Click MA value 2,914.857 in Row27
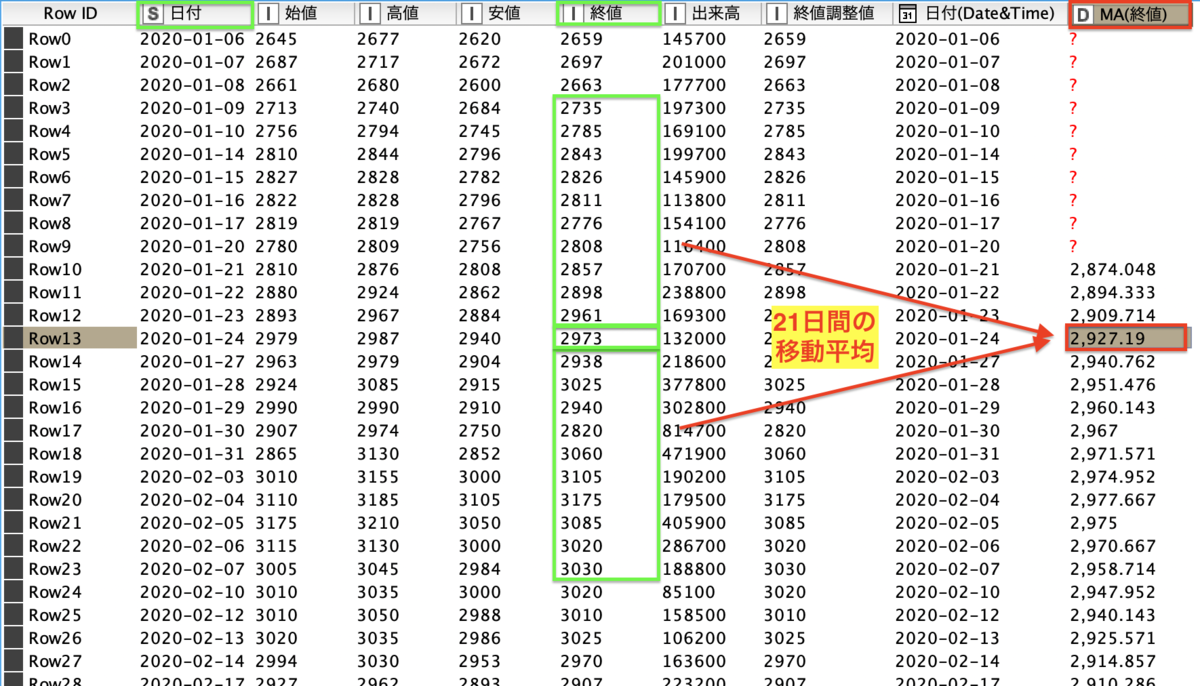Screen dimensions: 1200x686 point(1112,660)
